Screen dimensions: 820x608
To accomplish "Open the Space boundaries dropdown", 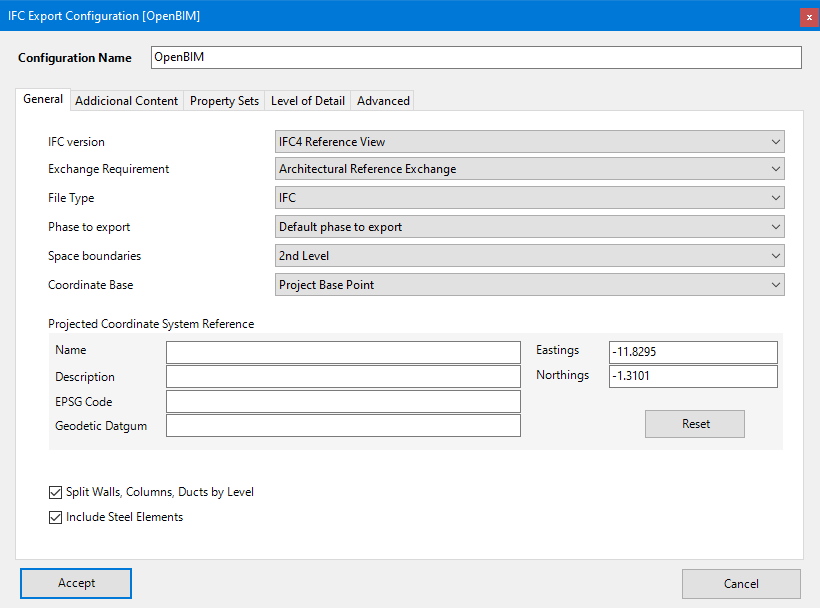I will pyautogui.click(x=529, y=256).
